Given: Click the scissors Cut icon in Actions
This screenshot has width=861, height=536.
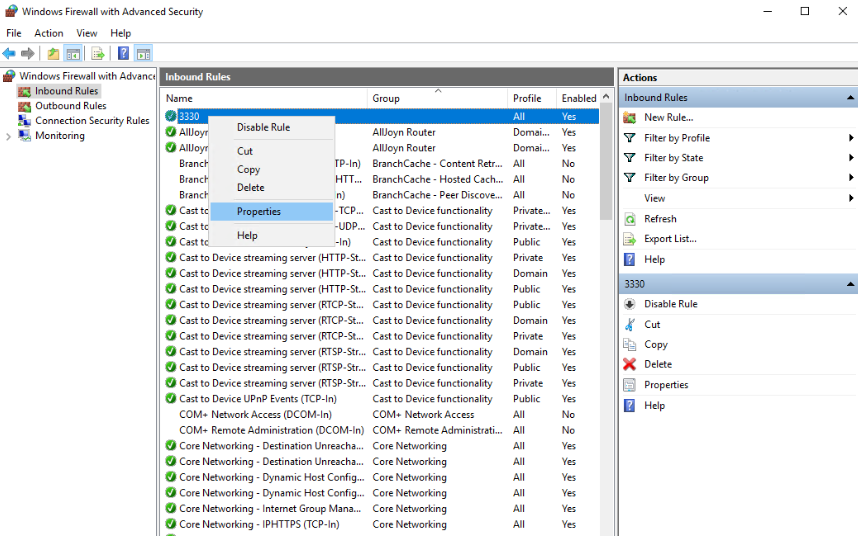Looking at the screenshot, I should (630, 325).
